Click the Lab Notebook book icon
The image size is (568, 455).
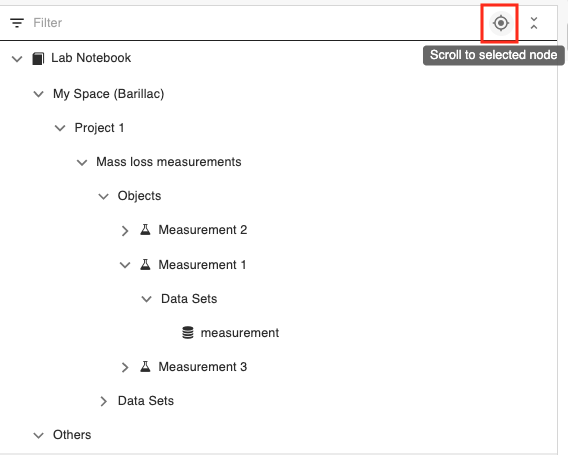pyautogui.click(x=38, y=58)
